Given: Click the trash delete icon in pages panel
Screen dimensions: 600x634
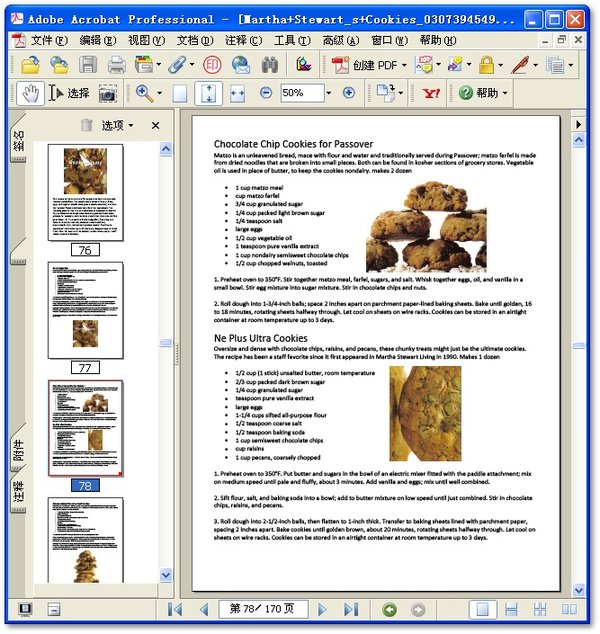Looking at the screenshot, I should [x=87, y=125].
